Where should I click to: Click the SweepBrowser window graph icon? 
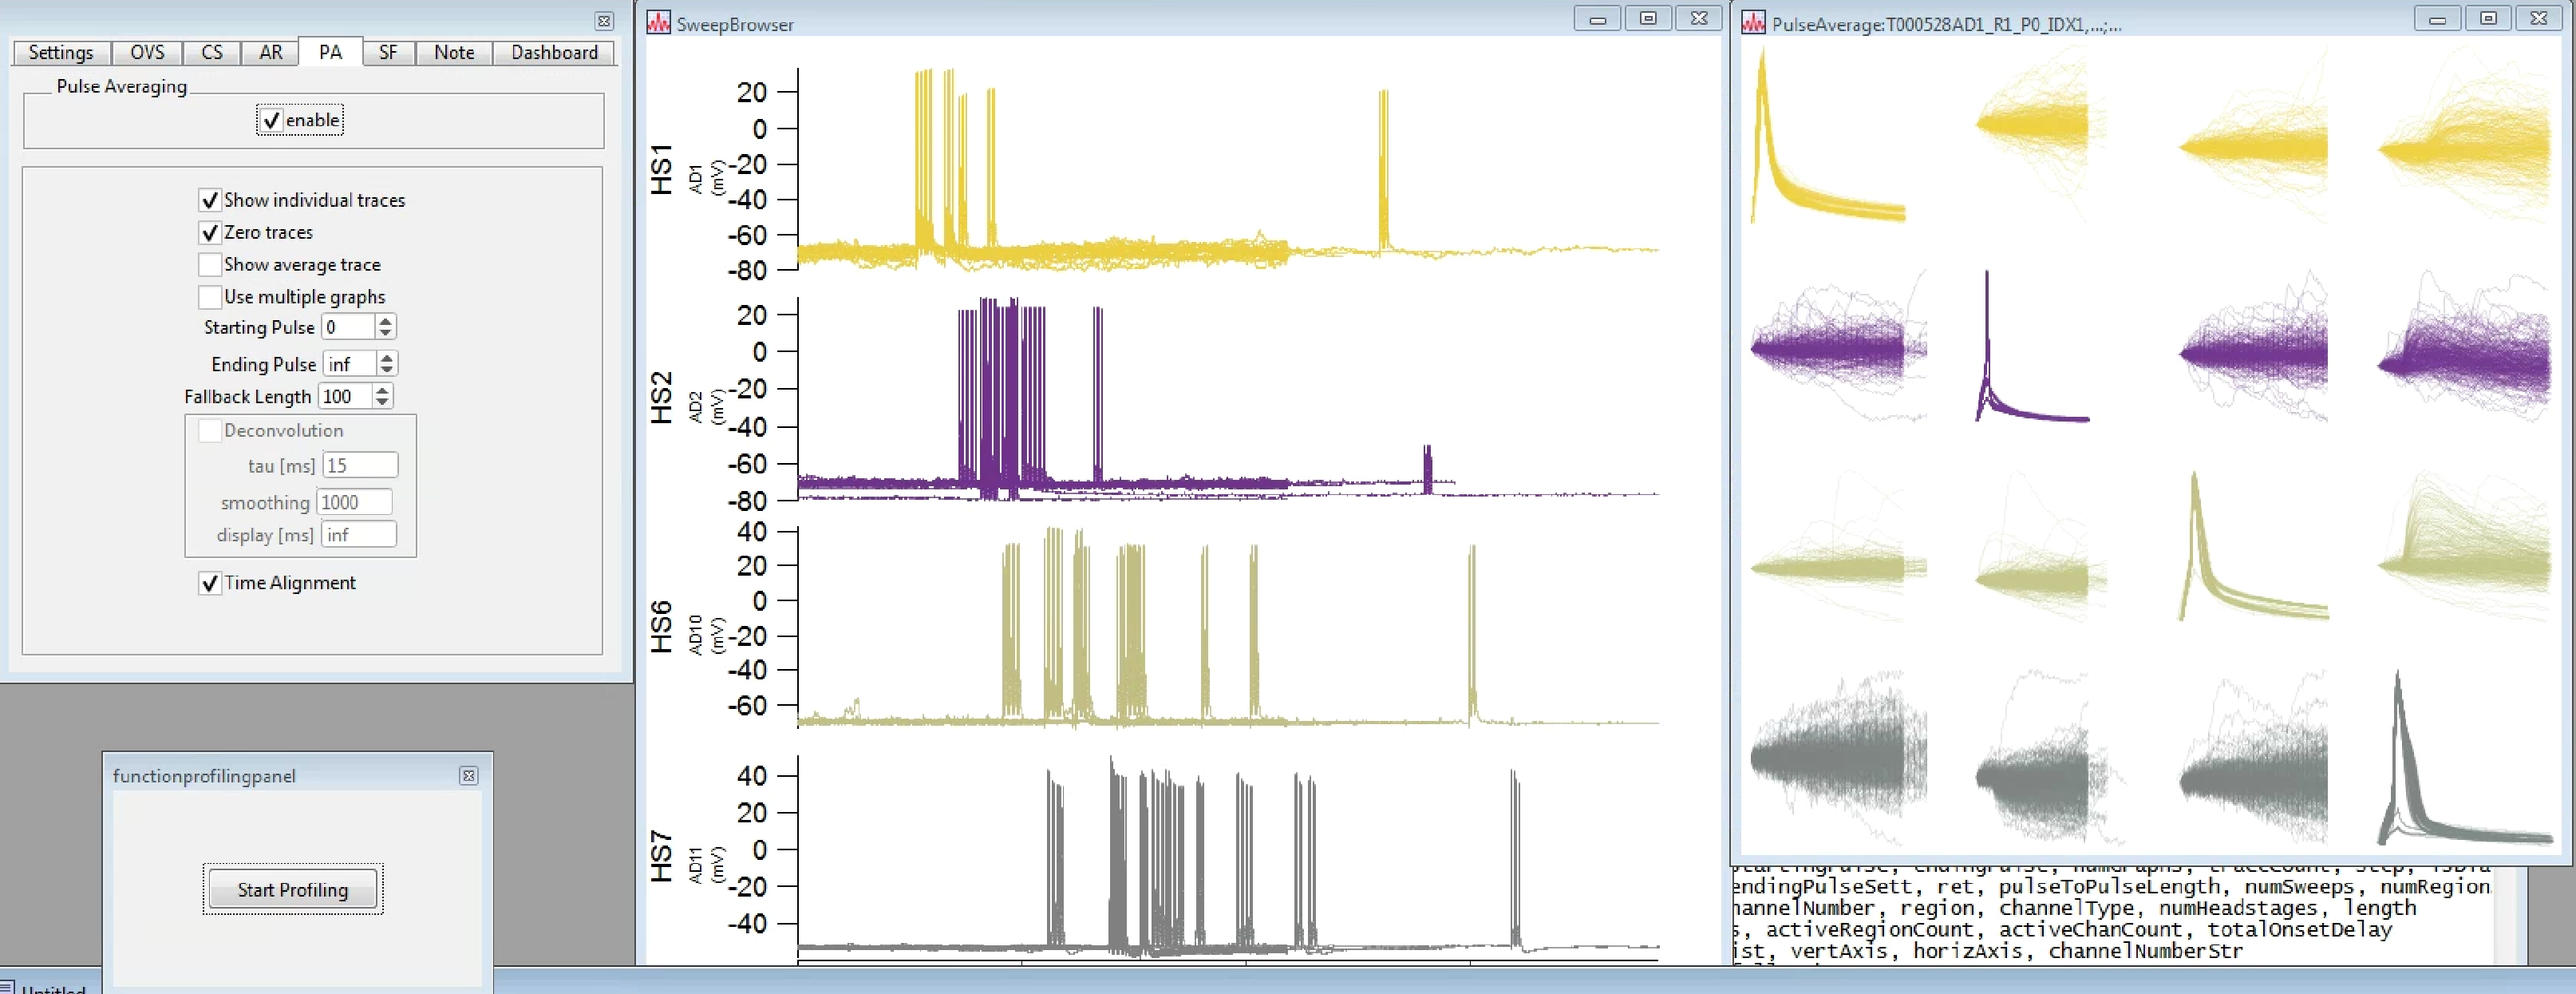click(x=658, y=22)
